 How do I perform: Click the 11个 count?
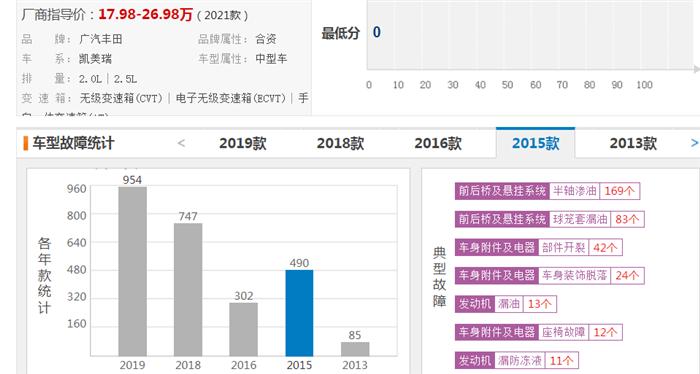pos(562,360)
